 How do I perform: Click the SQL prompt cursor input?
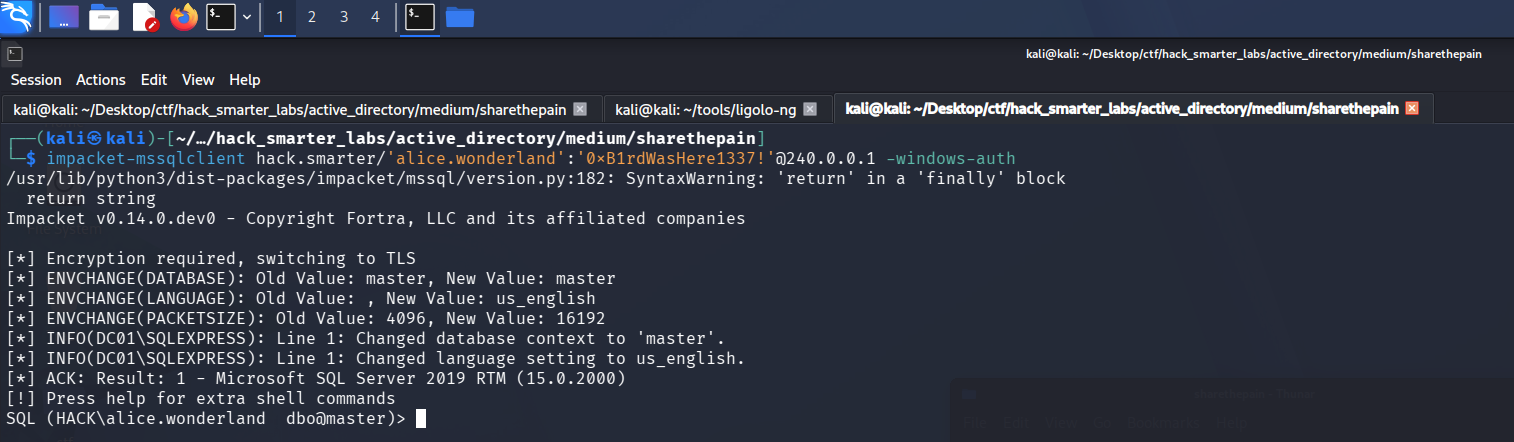point(421,418)
